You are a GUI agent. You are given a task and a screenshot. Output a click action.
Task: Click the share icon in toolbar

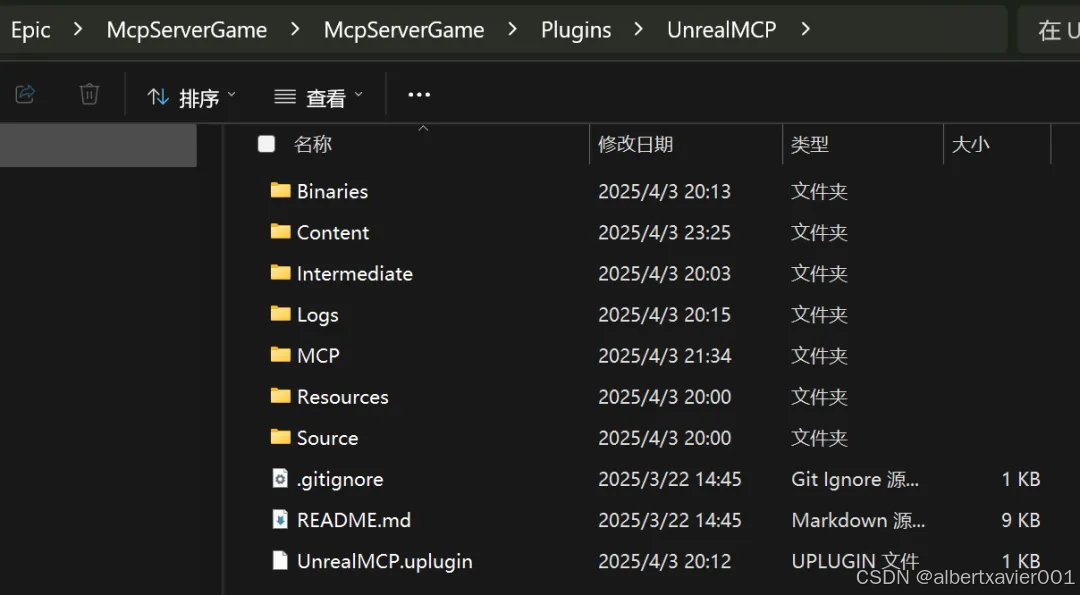(25, 94)
